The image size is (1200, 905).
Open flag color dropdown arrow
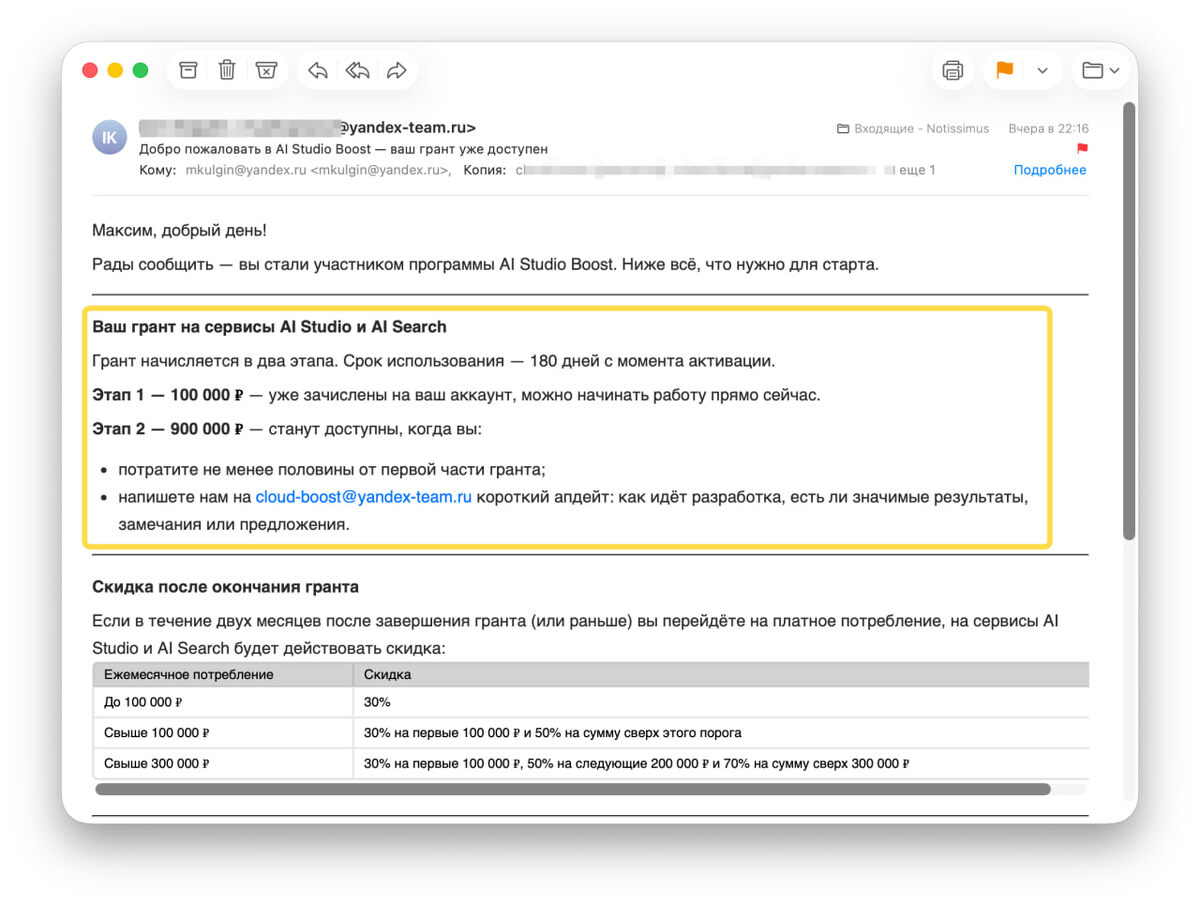point(1042,70)
